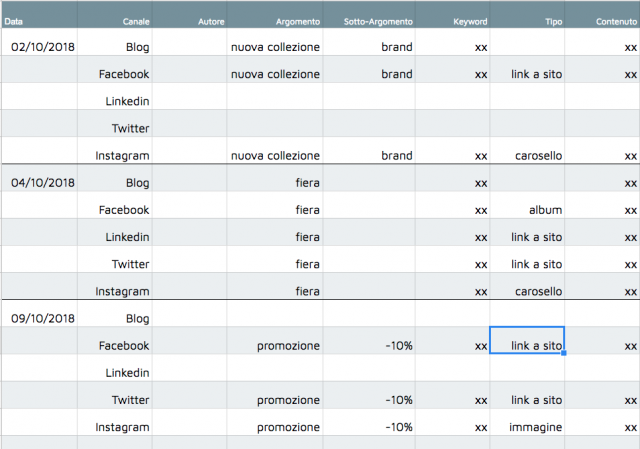Select the Contenuto header cell
Screen dimensions: 640x449
click(602, 15)
